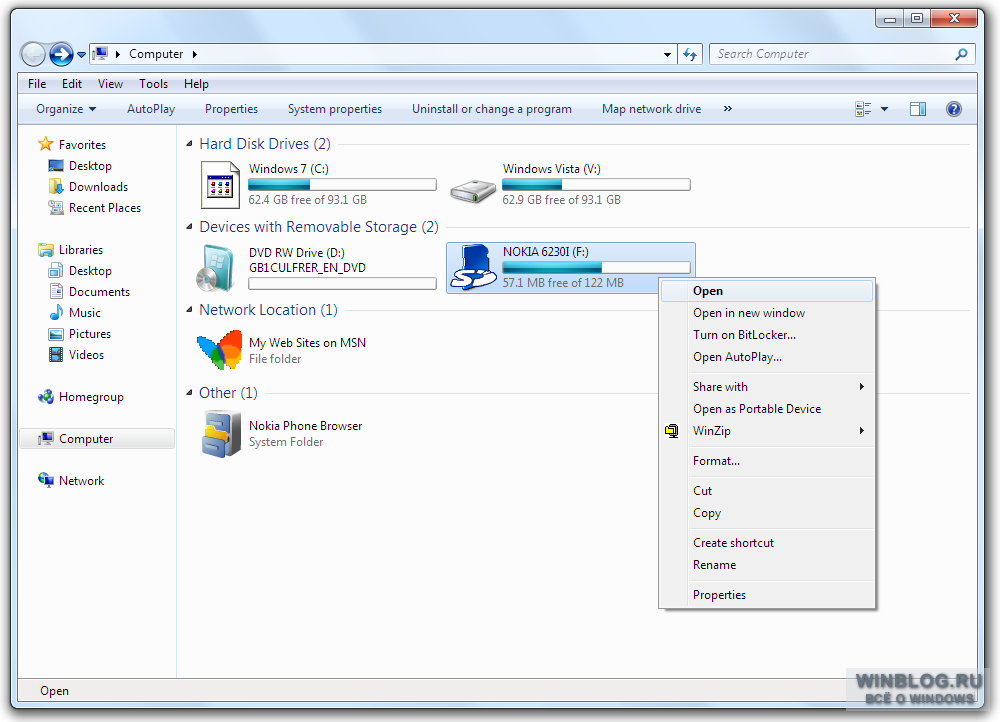Click NOKIA 6230I capacity bar
The height and width of the screenshot is (722, 1000).
pyautogui.click(x=596, y=268)
